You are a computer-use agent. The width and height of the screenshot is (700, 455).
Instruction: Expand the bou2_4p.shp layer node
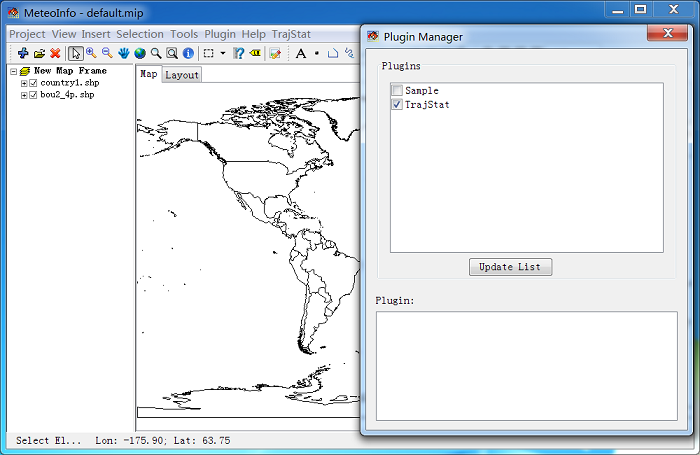(x=23, y=95)
